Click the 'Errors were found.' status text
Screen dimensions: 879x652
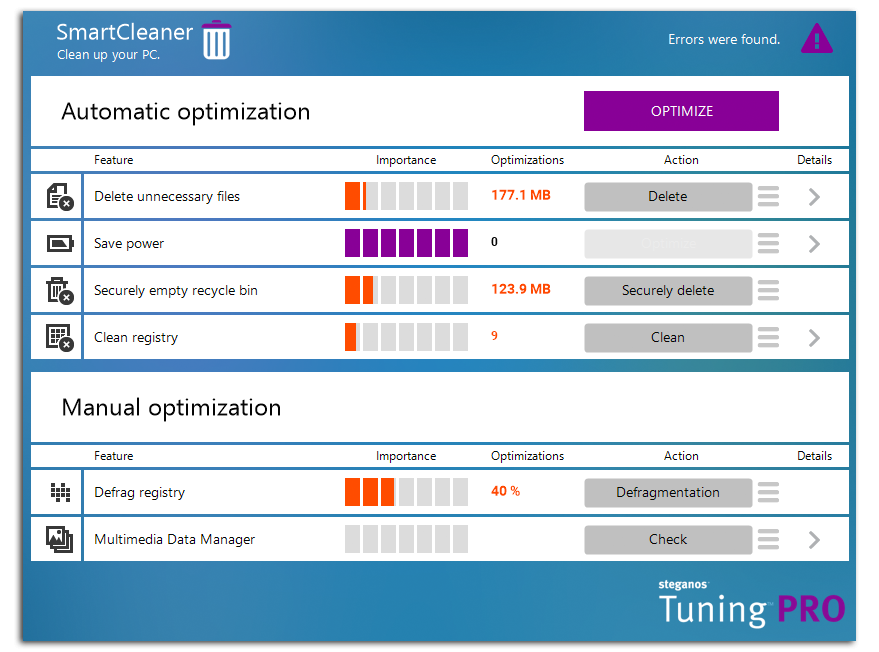pyautogui.click(x=724, y=39)
